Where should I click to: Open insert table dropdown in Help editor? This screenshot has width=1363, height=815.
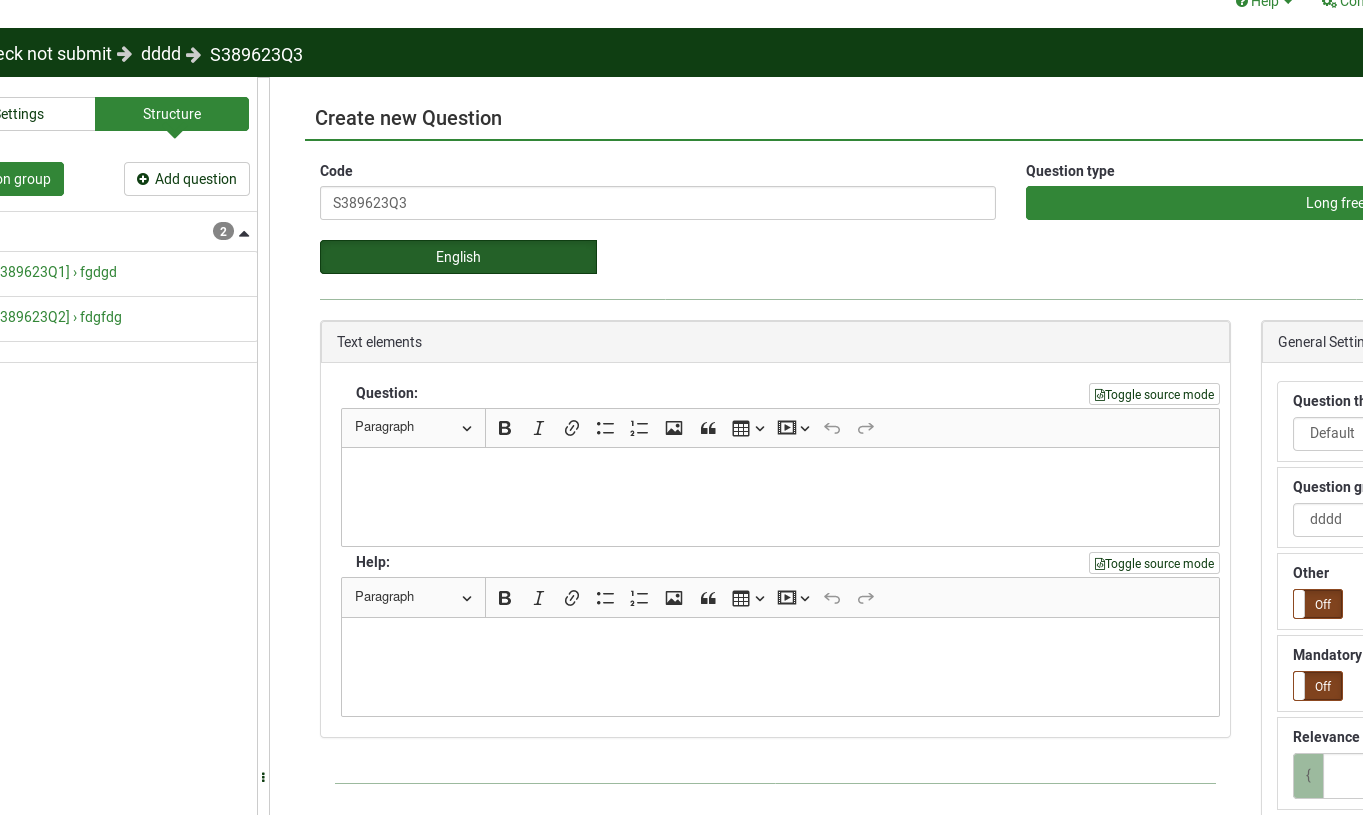748,598
